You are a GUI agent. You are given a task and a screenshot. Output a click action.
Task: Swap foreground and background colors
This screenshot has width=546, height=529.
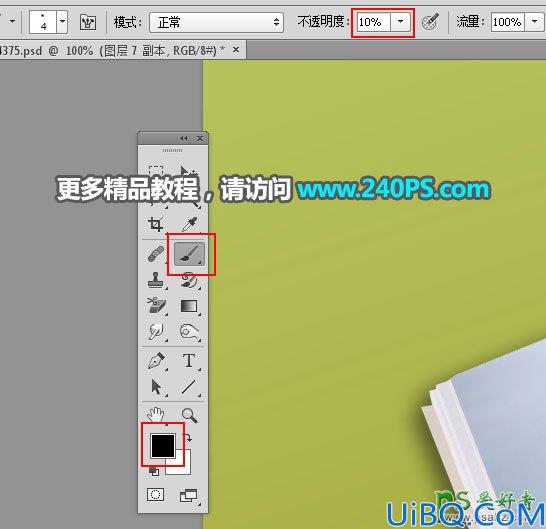pos(188,438)
